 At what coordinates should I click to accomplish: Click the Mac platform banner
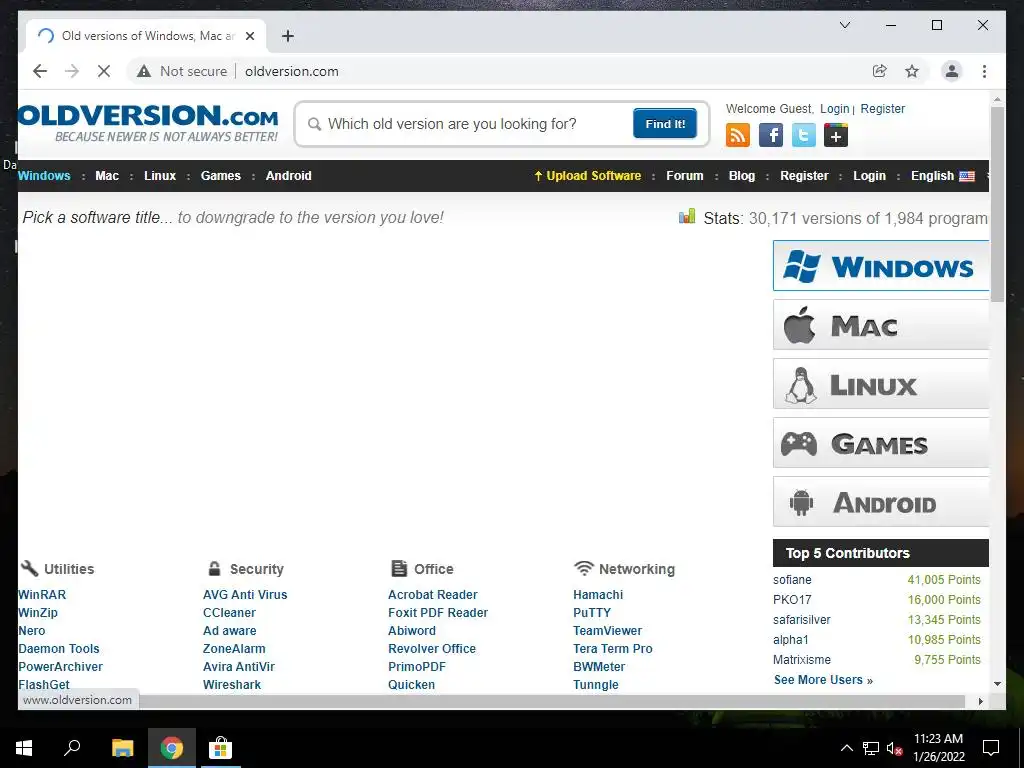pos(880,325)
